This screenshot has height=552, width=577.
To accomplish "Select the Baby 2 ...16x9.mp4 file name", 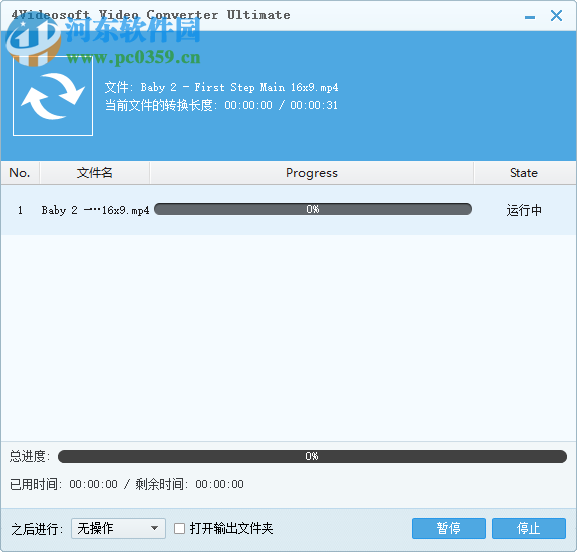I will 95,210.
